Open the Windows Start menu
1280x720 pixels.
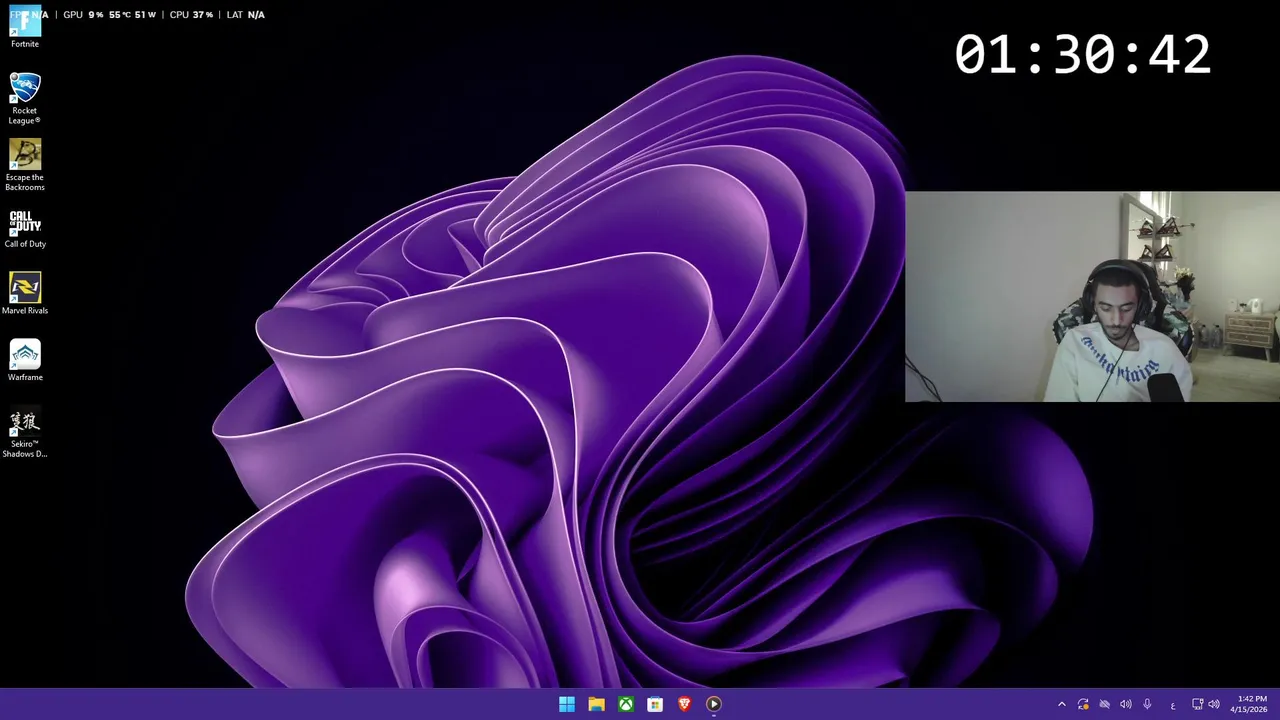point(567,704)
